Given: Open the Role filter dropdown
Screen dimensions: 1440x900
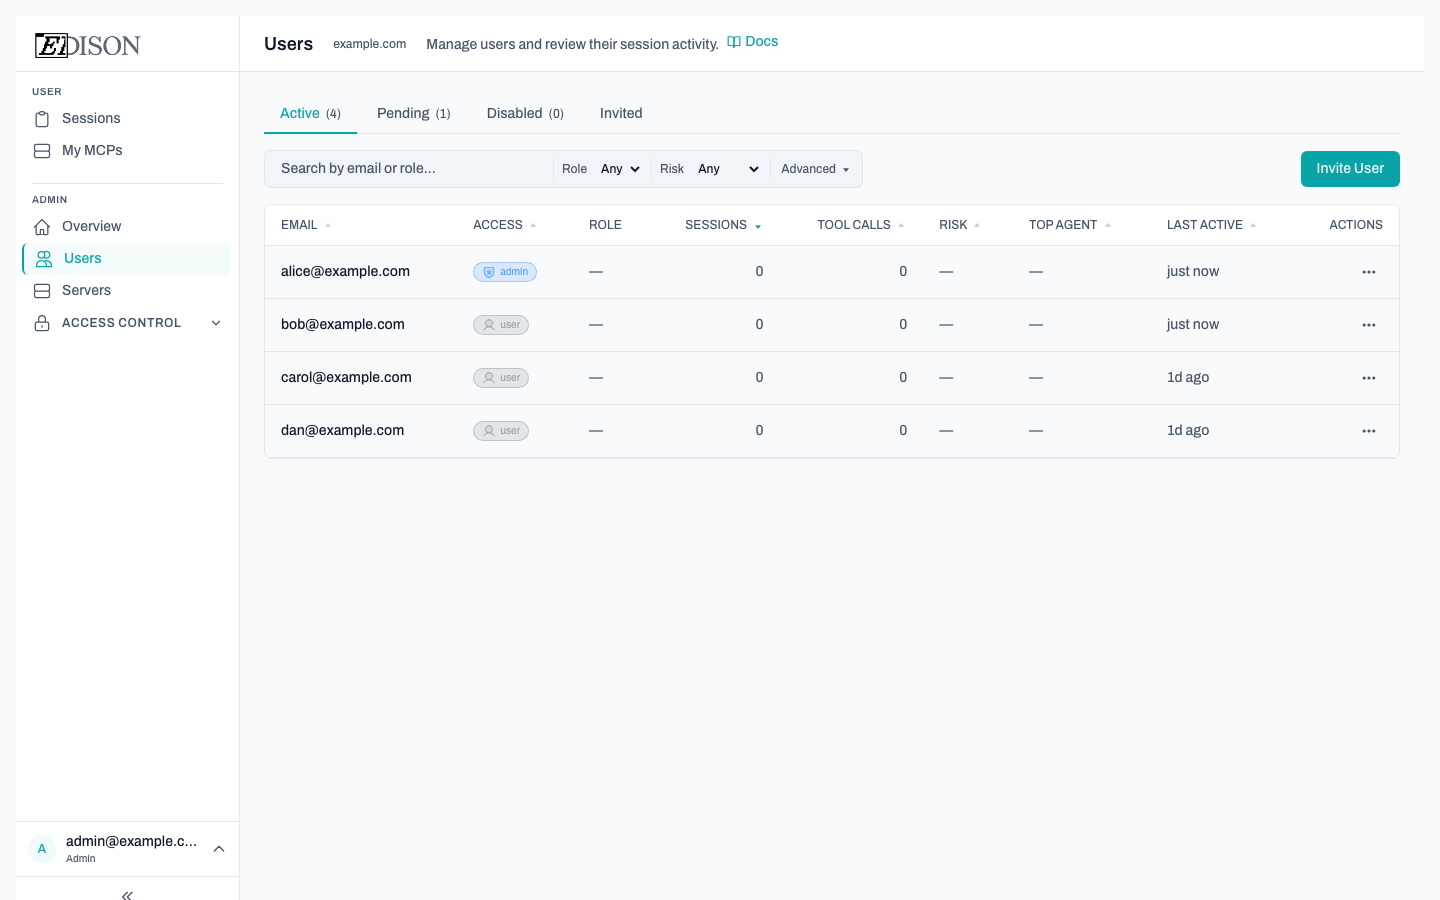Looking at the screenshot, I should click(620, 169).
